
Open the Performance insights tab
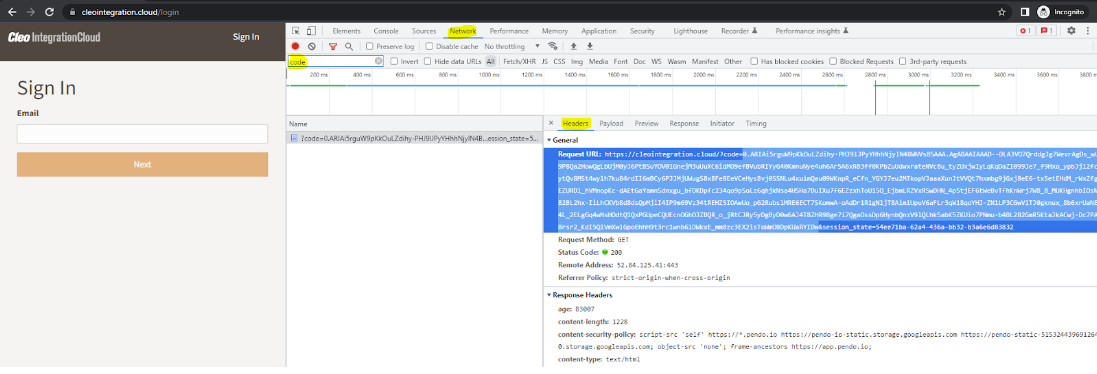[x=812, y=31]
